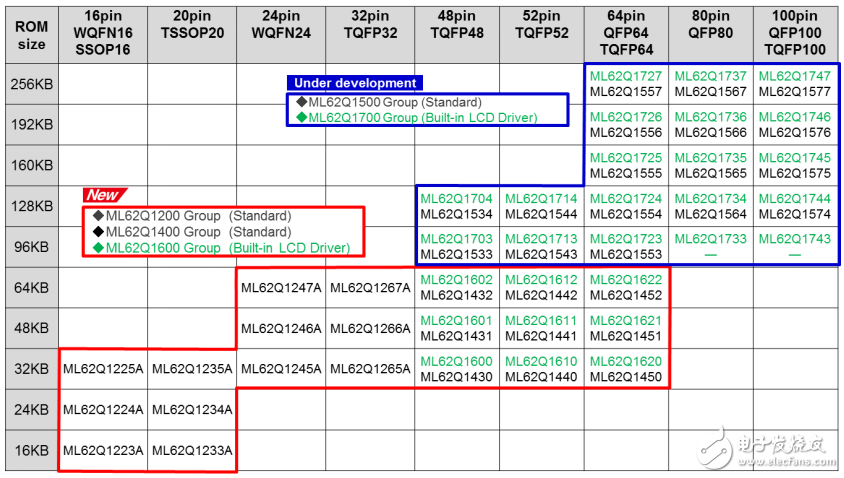
Task: Click the Under development label
Action: (355, 83)
